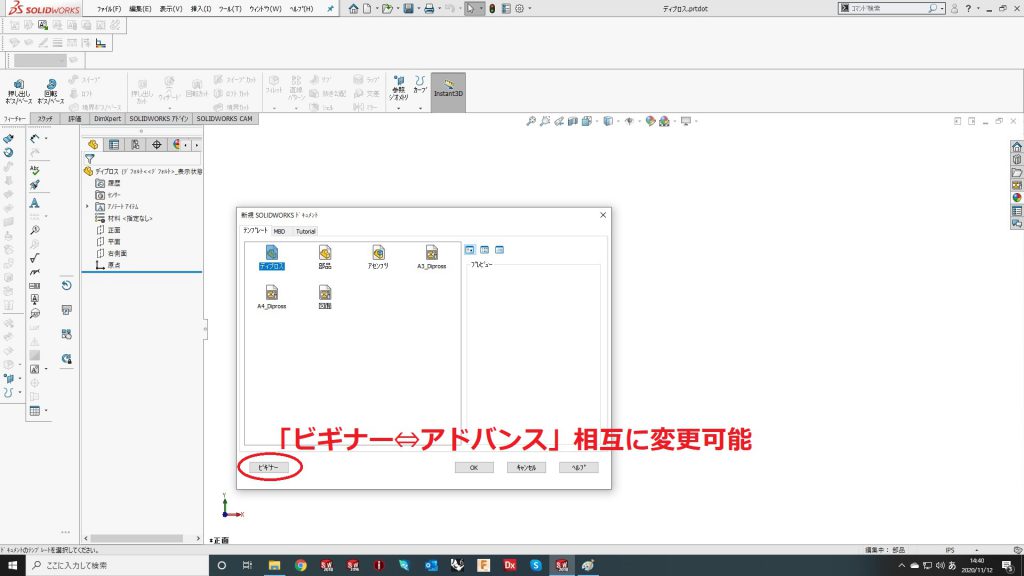Viewport: 1024px width, 576px height.
Task: Open the DisplayManager color sphere tab
Action: click(x=176, y=144)
